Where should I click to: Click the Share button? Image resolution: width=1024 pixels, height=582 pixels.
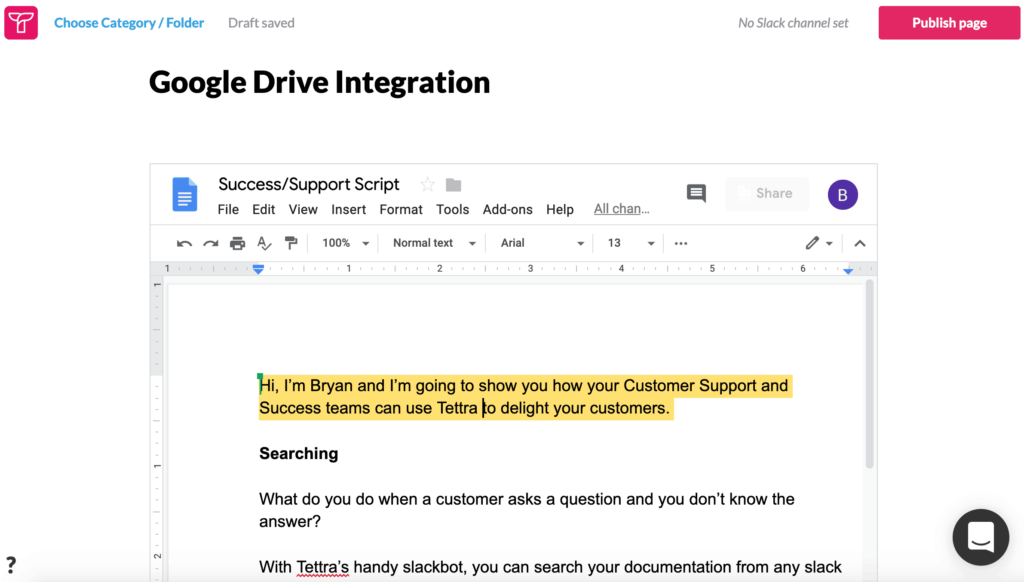click(x=767, y=193)
